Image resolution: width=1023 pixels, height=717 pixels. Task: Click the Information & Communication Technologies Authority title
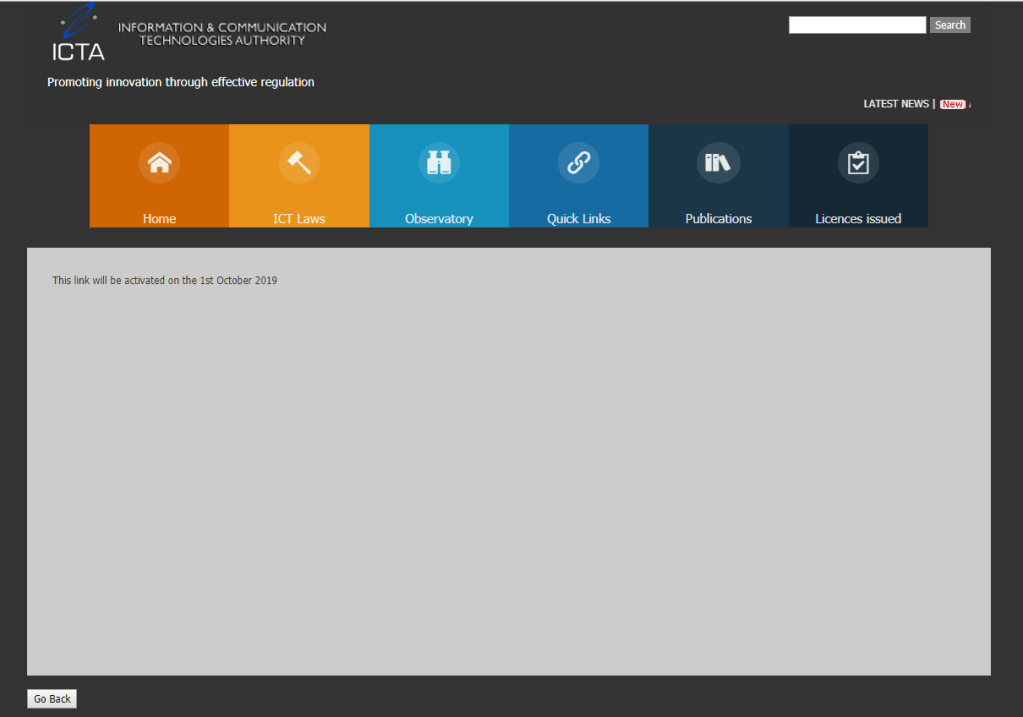[222, 34]
